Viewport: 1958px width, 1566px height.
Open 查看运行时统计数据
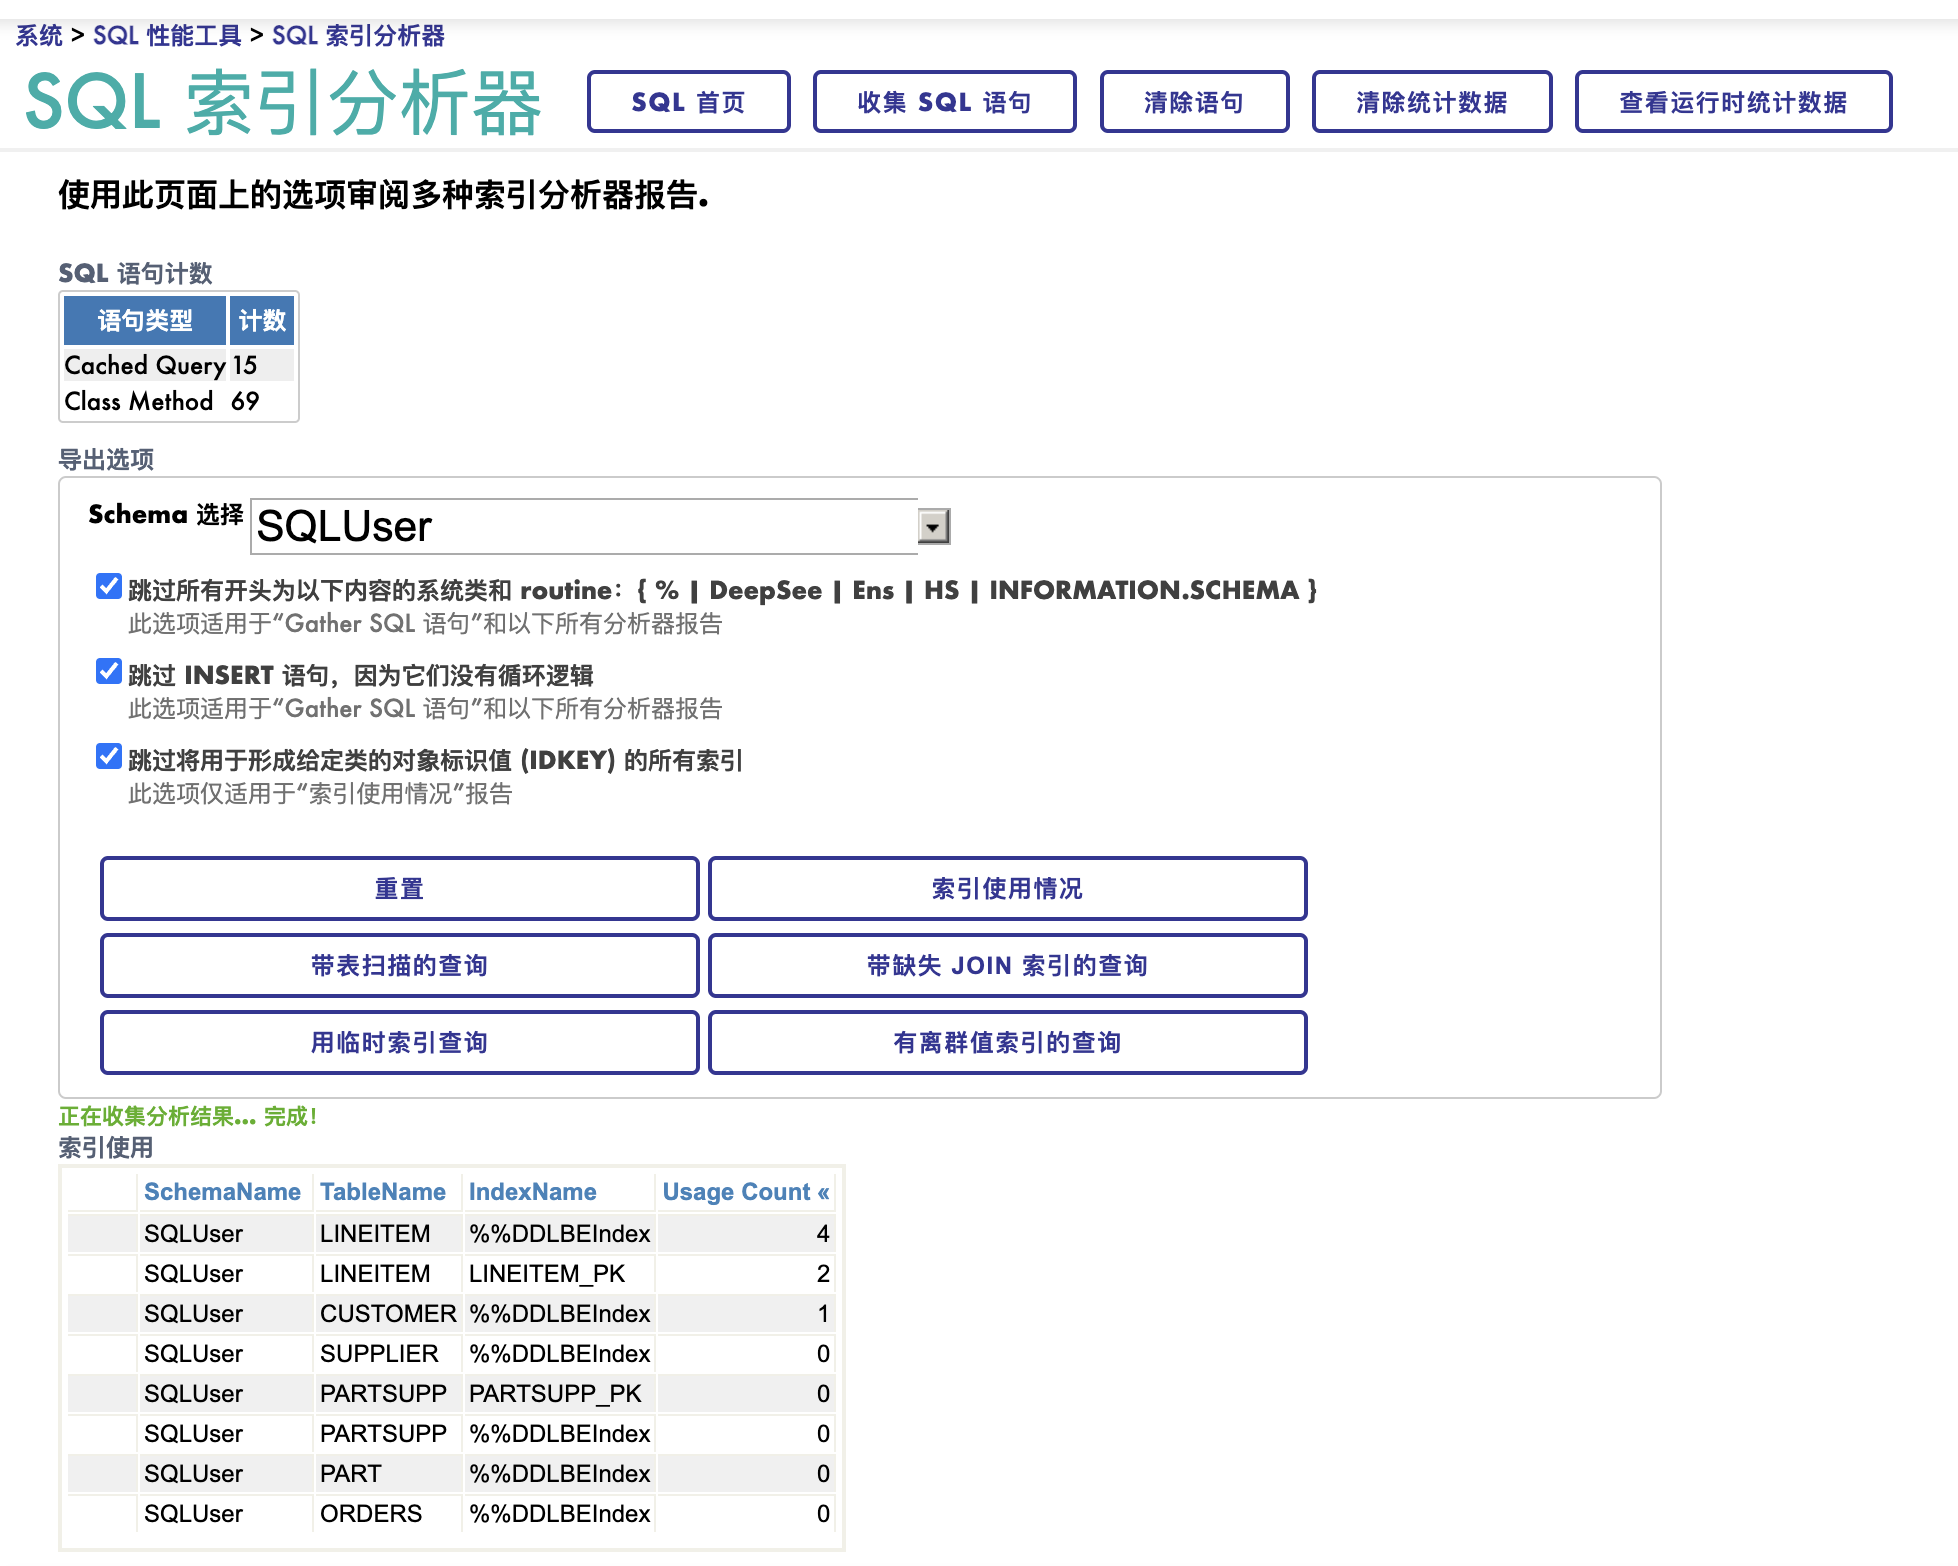point(1733,101)
